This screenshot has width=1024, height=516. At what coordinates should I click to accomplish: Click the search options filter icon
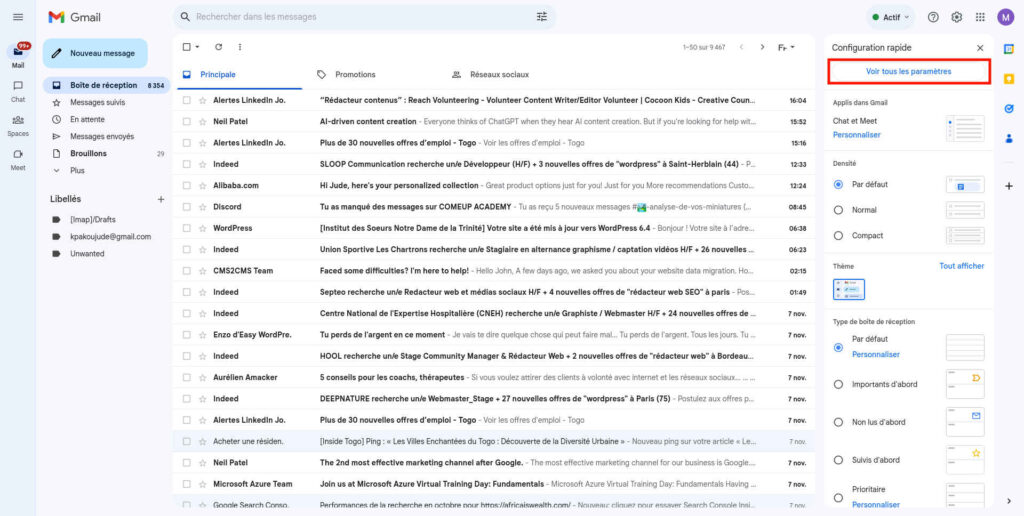(x=542, y=17)
